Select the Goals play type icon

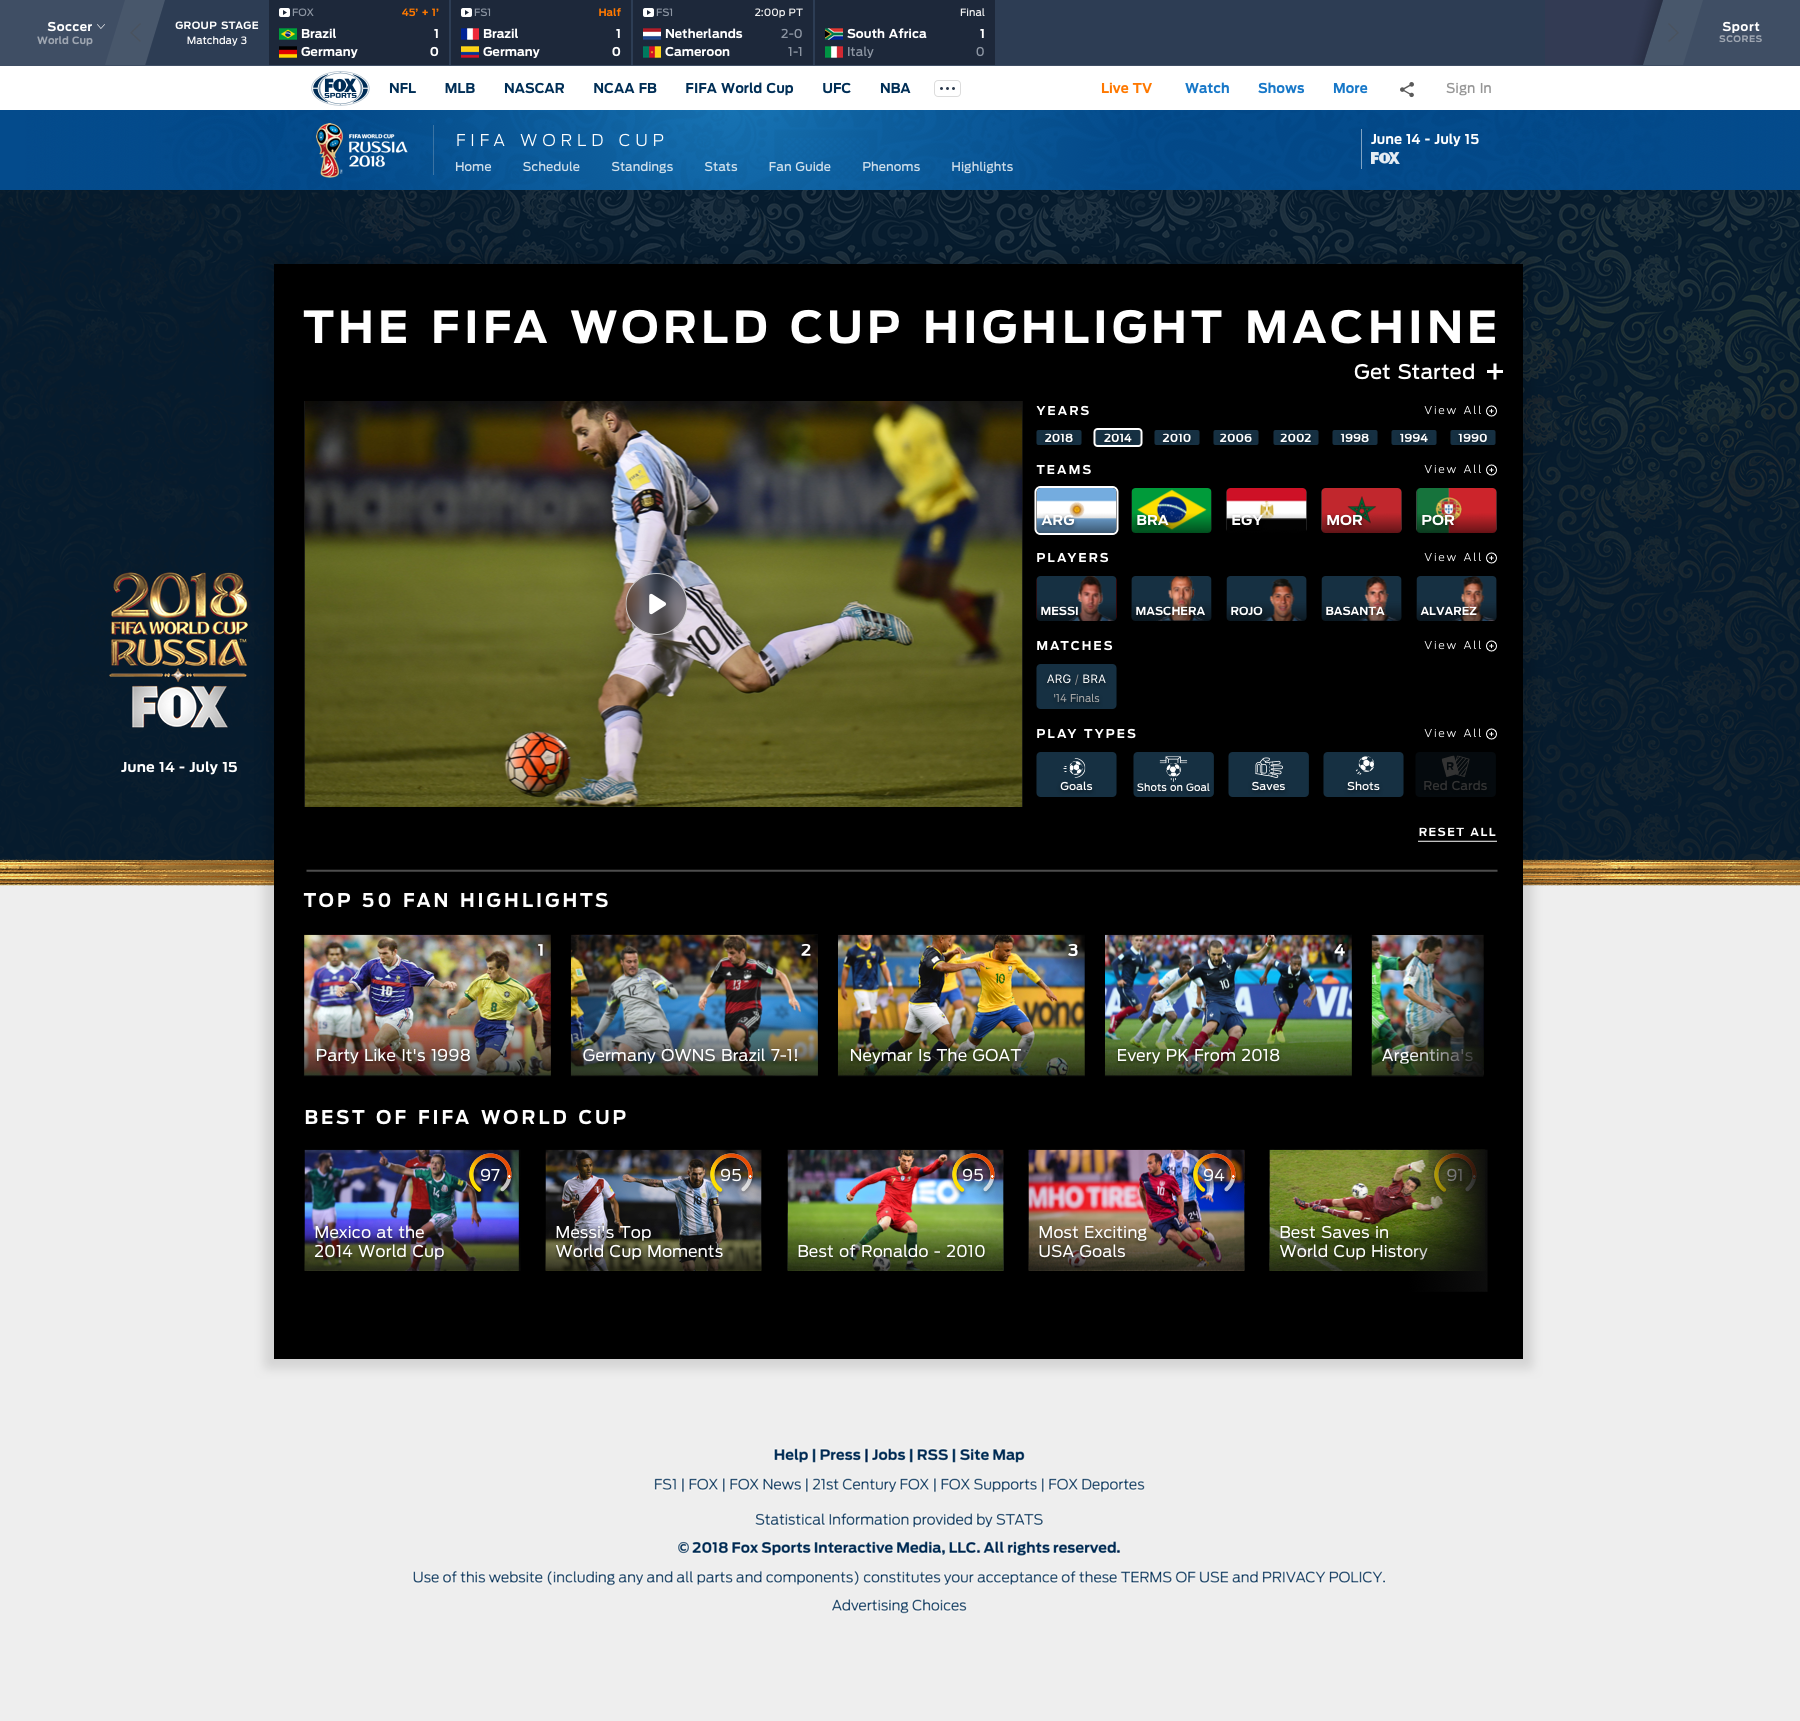pos(1076,773)
